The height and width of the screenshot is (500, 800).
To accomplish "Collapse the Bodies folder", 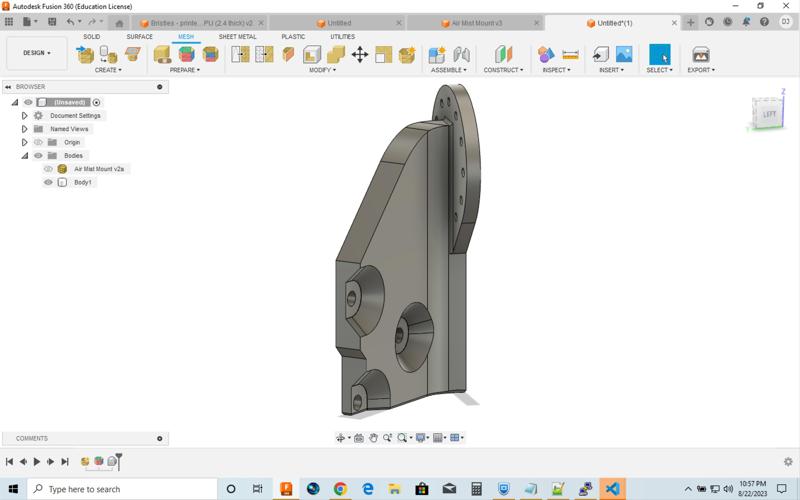I will (x=25, y=156).
